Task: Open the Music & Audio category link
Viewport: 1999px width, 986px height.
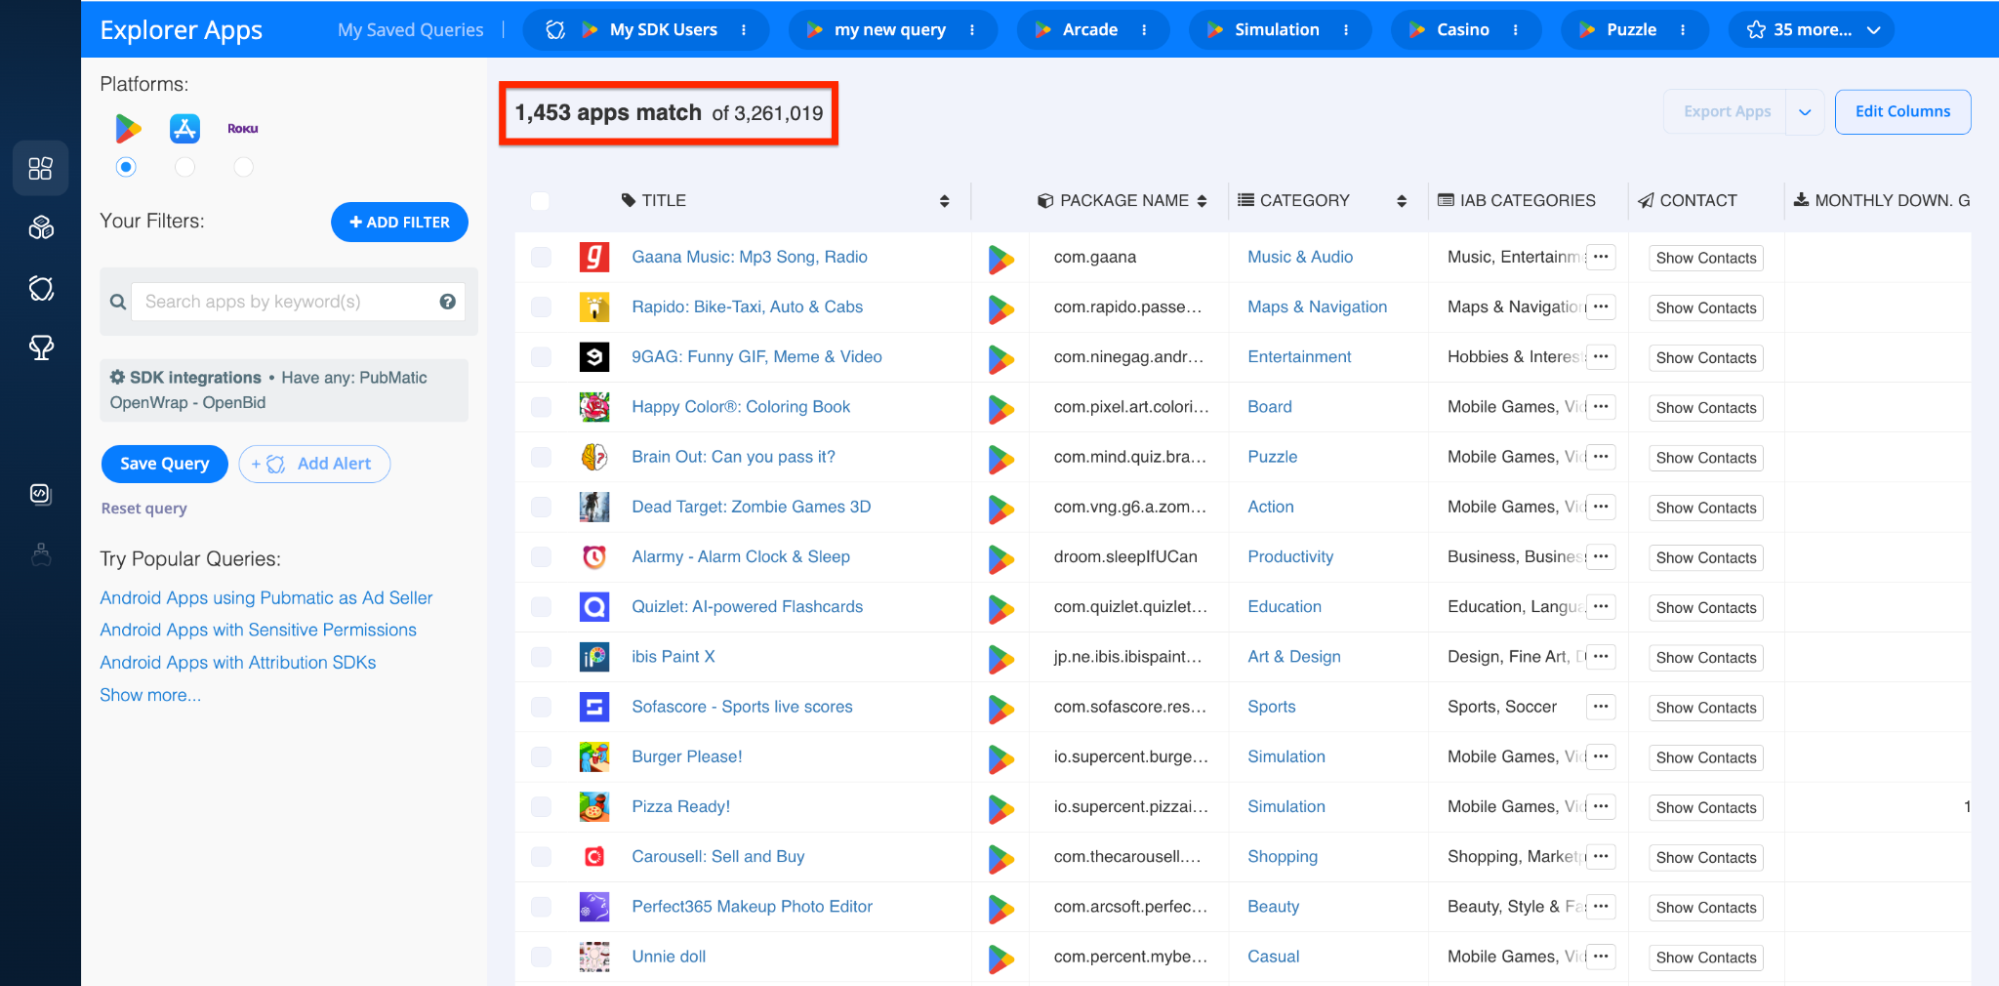Action: [x=1300, y=257]
